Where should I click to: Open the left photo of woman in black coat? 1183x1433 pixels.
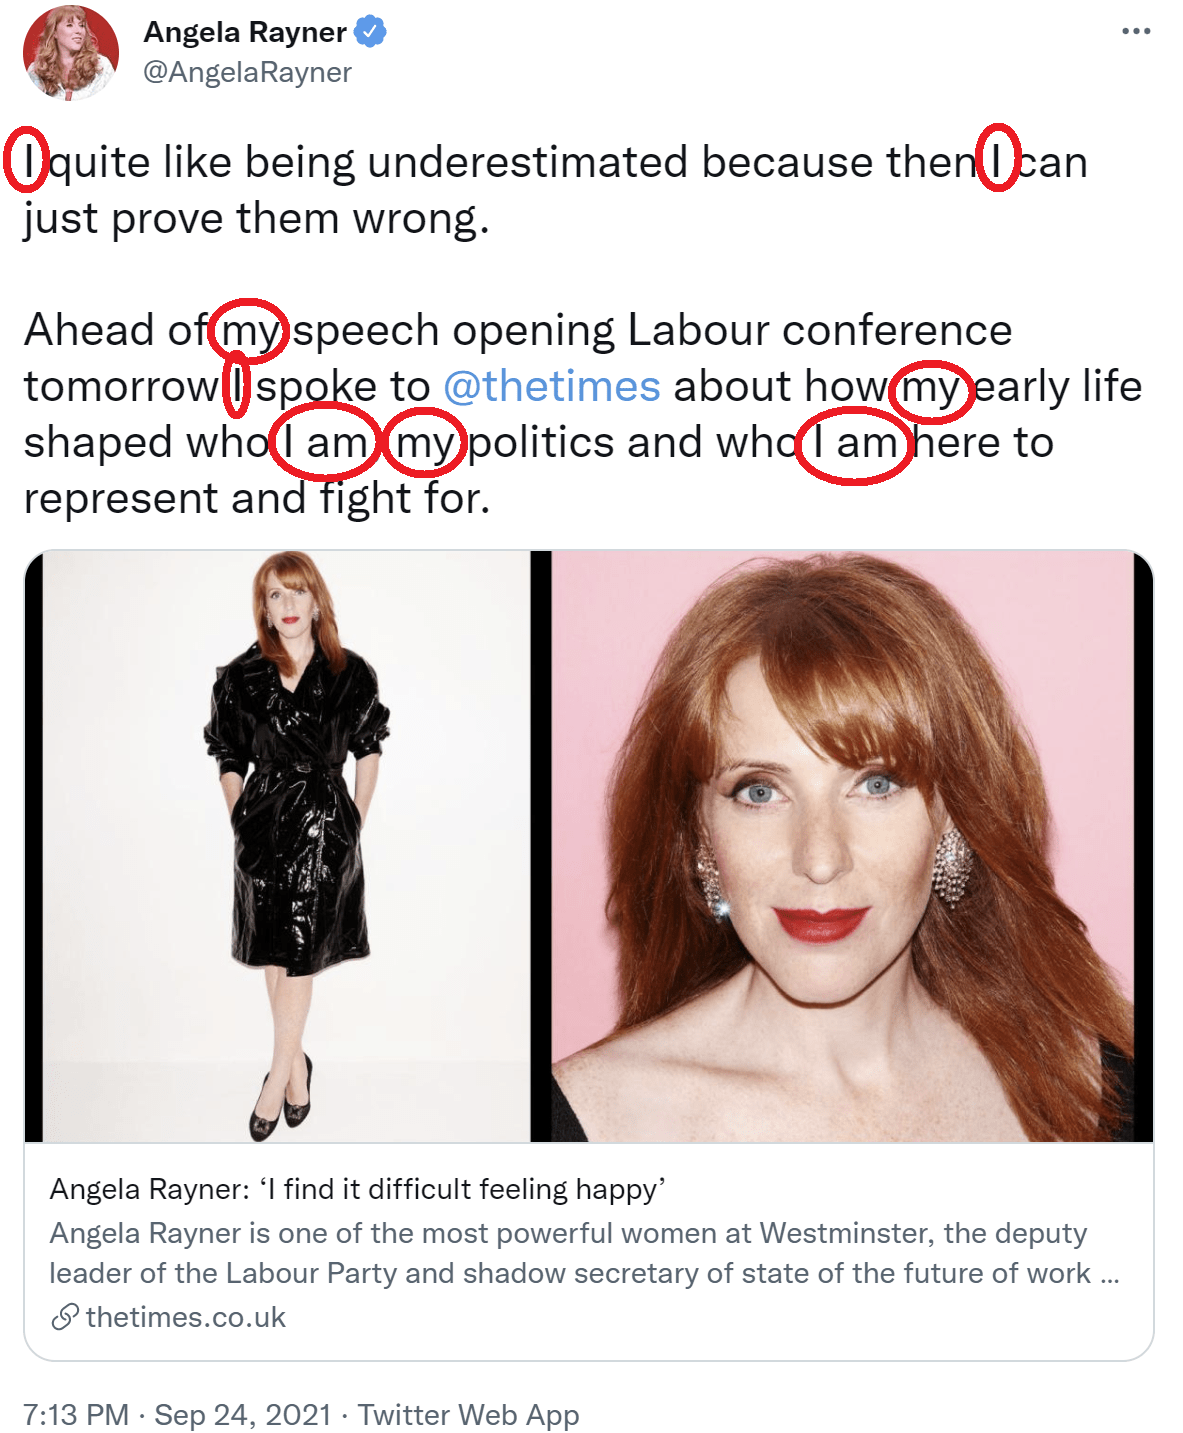click(x=286, y=846)
